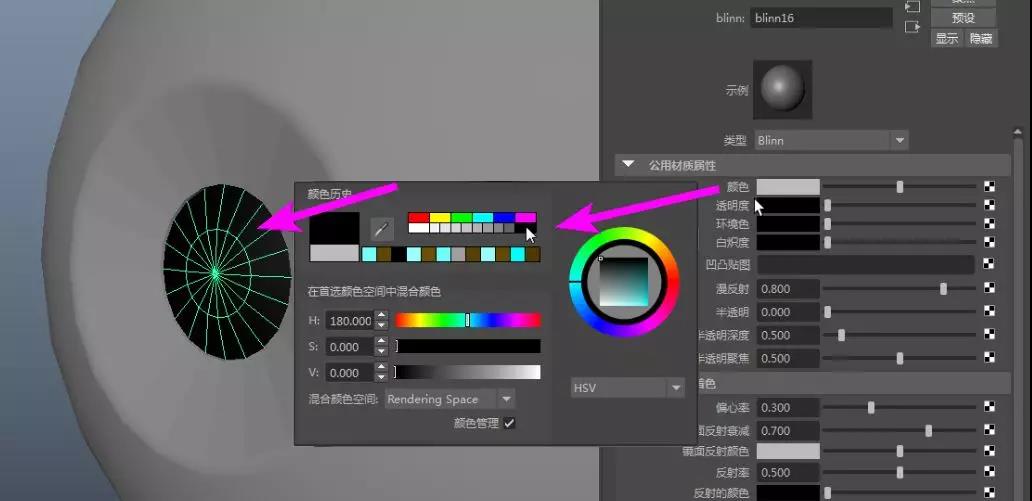Click the input connection icon beside blinn16

tap(911, 7)
